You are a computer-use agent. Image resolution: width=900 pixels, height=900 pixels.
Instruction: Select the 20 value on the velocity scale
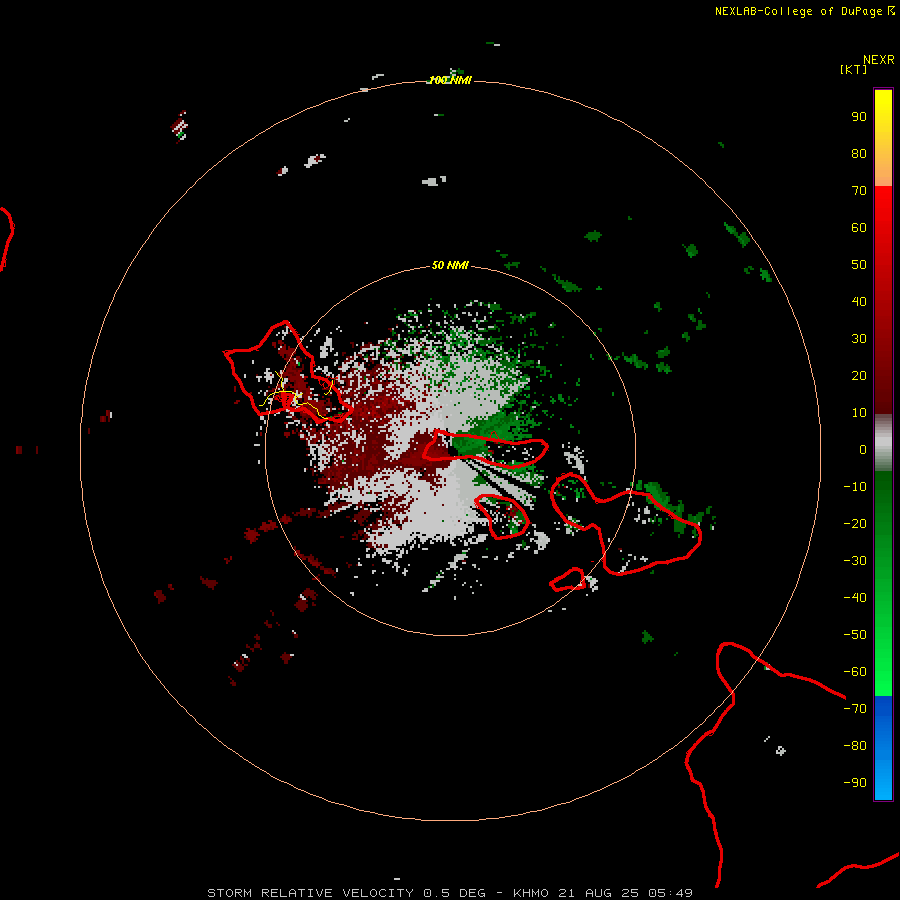[x=859, y=375]
